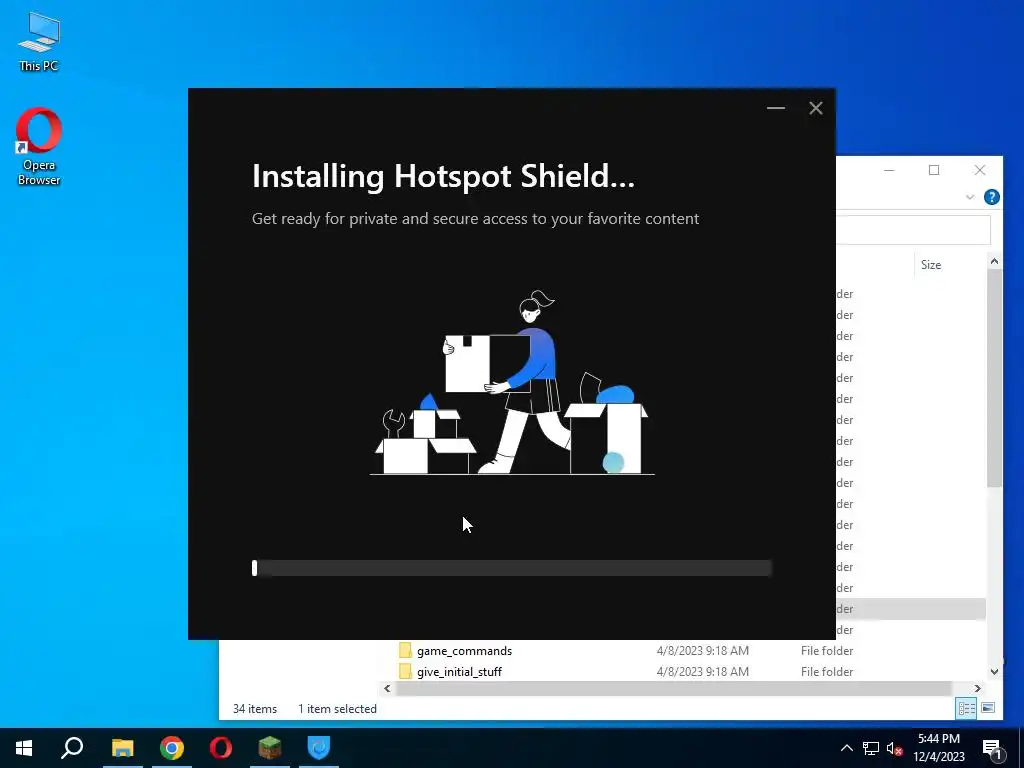Launch Google Chrome from the taskbar

click(x=172, y=747)
